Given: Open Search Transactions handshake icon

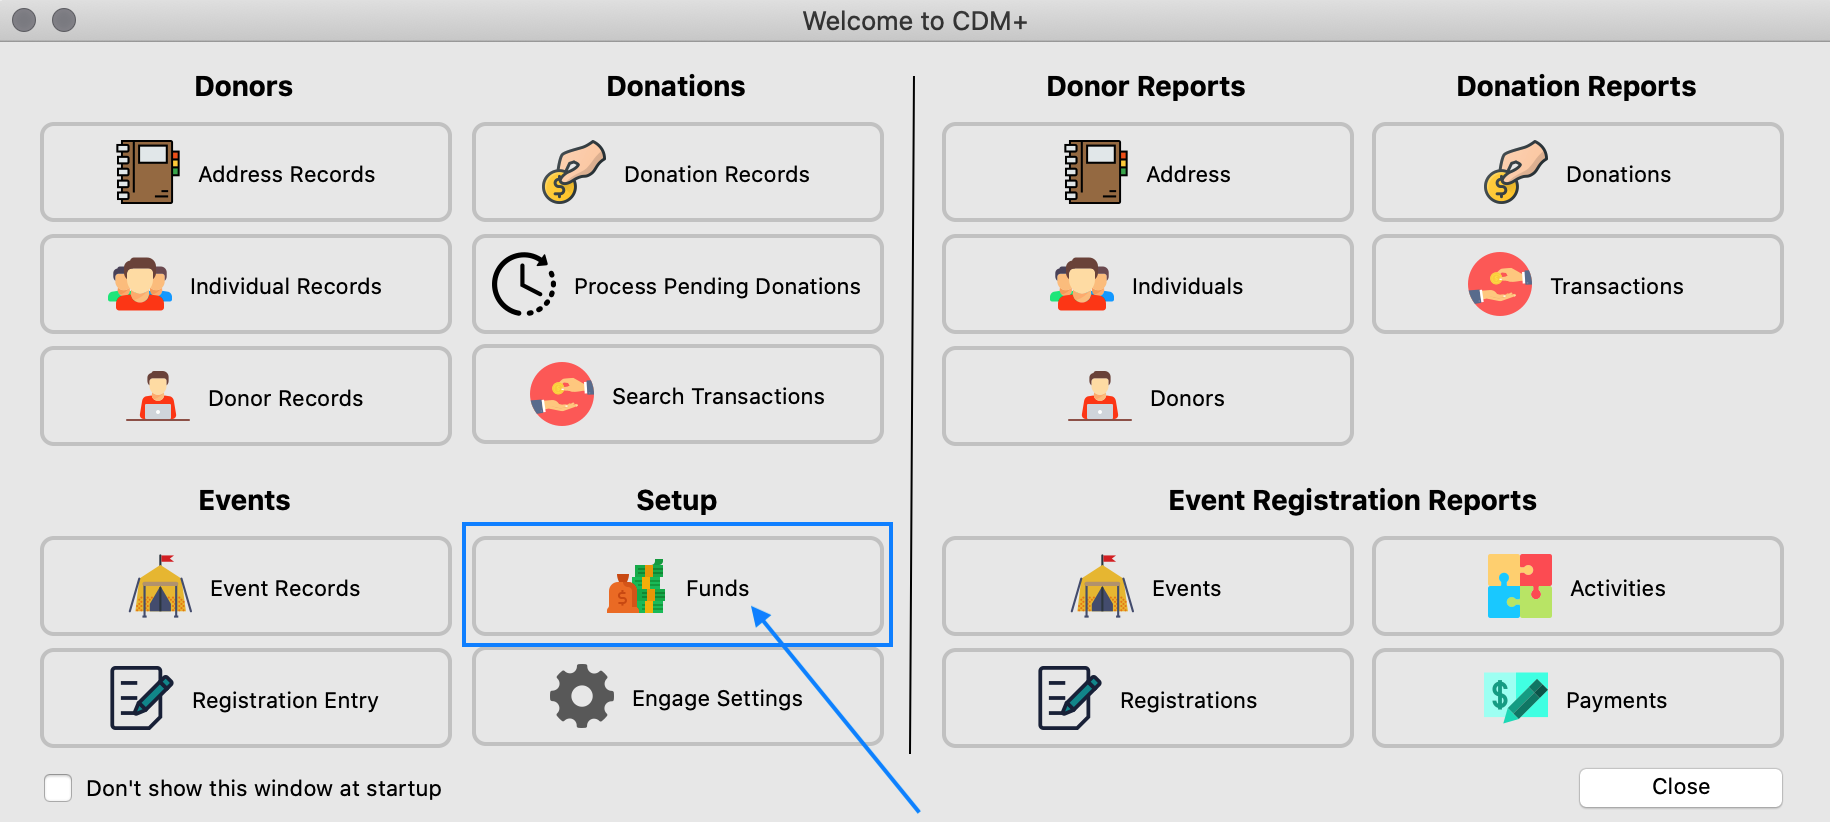Looking at the screenshot, I should tap(562, 394).
